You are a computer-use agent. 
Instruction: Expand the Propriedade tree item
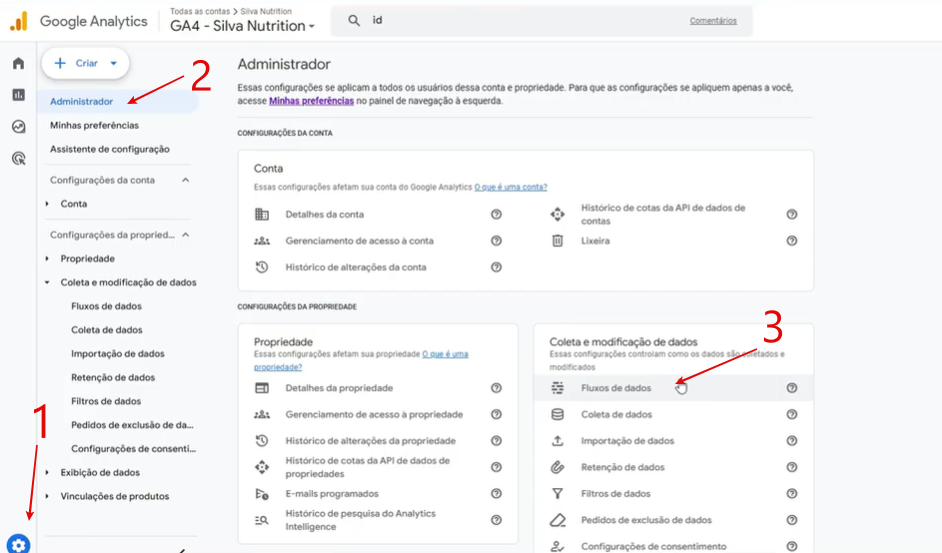[x=47, y=259]
